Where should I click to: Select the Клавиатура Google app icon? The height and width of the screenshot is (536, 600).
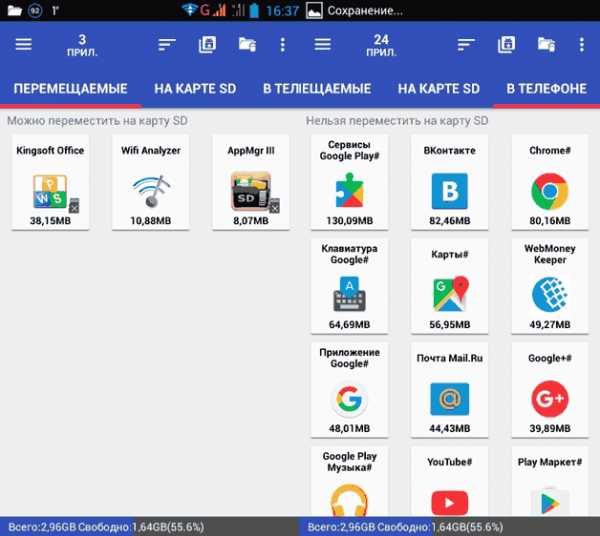(x=349, y=294)
